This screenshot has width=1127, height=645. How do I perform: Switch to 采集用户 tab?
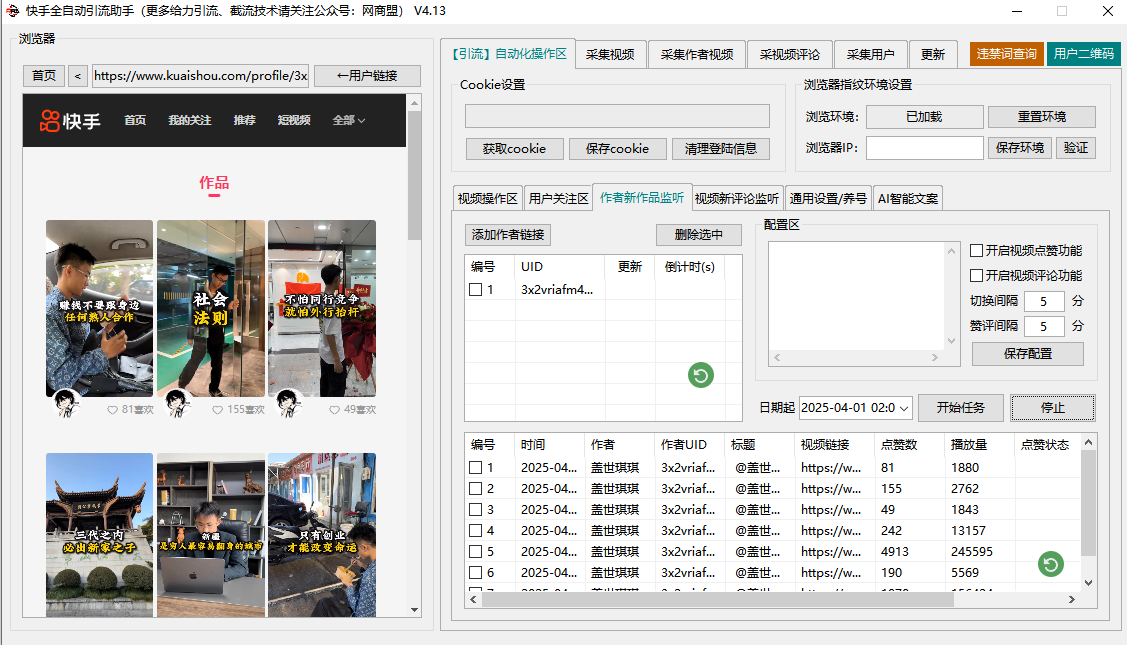point(870,55)
